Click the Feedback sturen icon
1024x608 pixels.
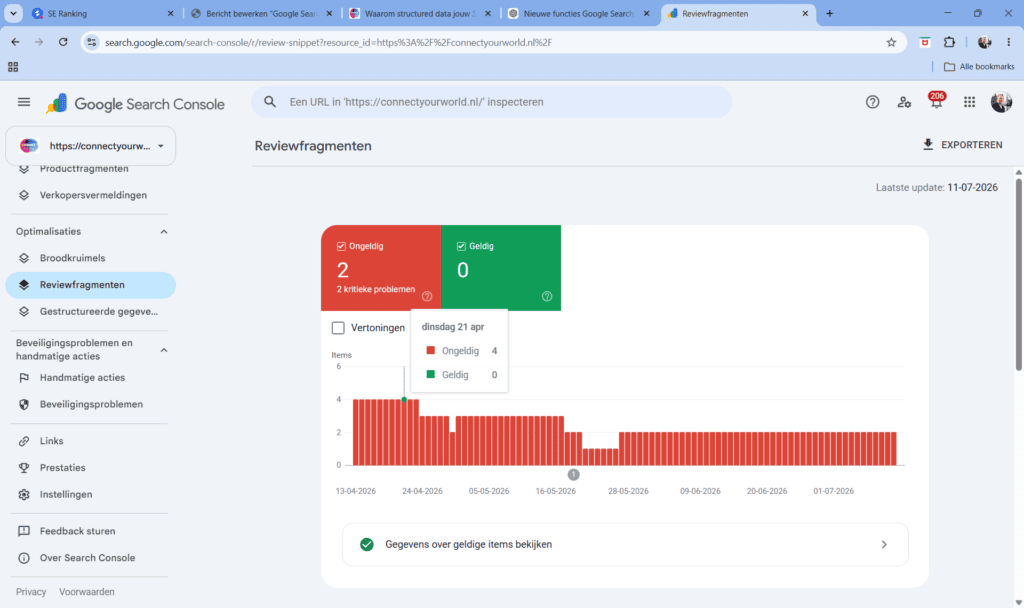24,531
